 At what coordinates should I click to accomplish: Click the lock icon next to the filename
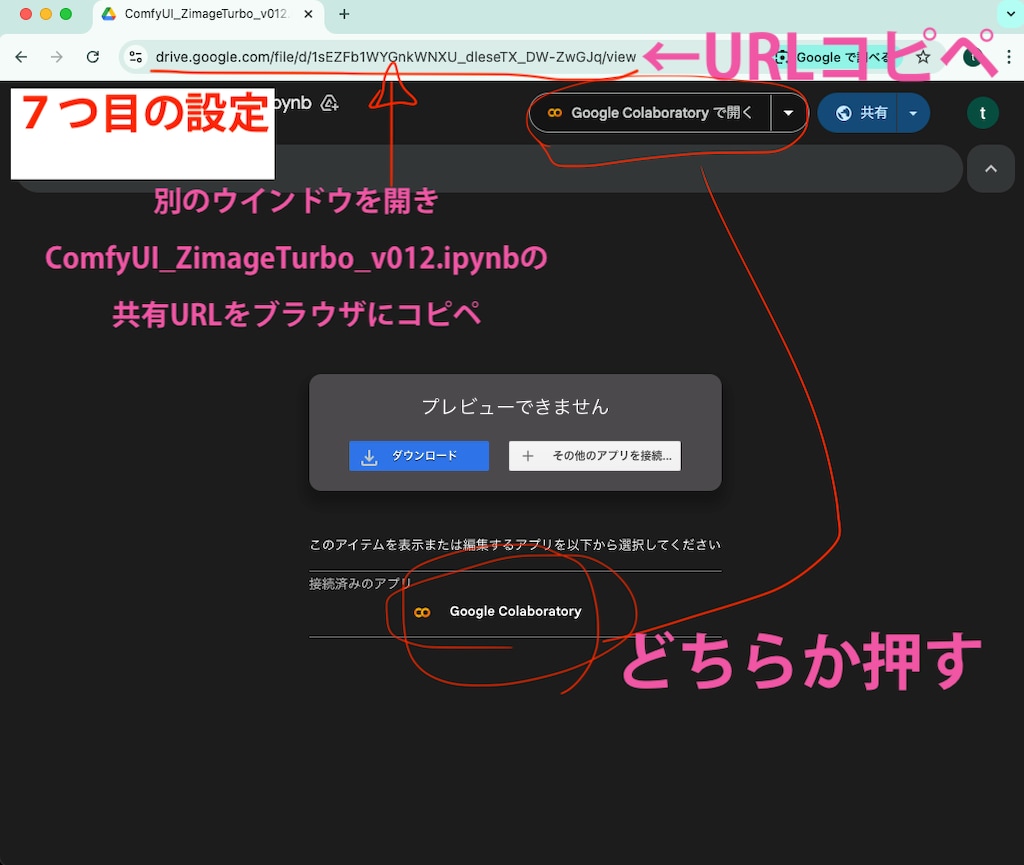pos(328,103)
